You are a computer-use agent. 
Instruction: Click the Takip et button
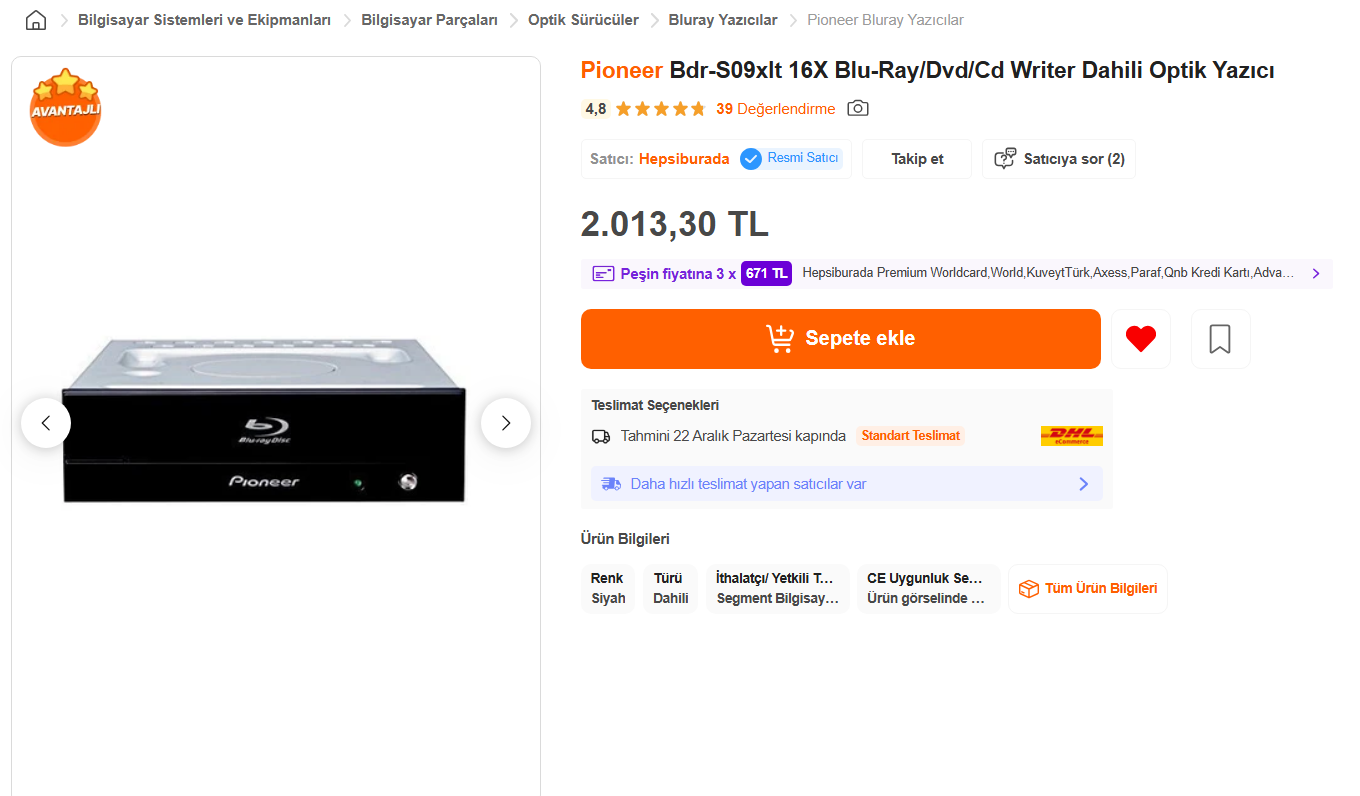click(x=917, y=159)
